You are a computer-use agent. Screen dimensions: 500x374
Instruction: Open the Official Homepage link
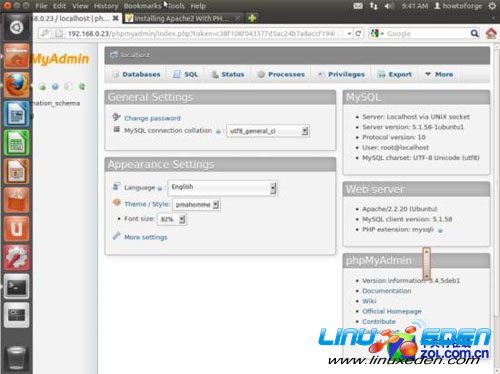click(x=392, y=311)
